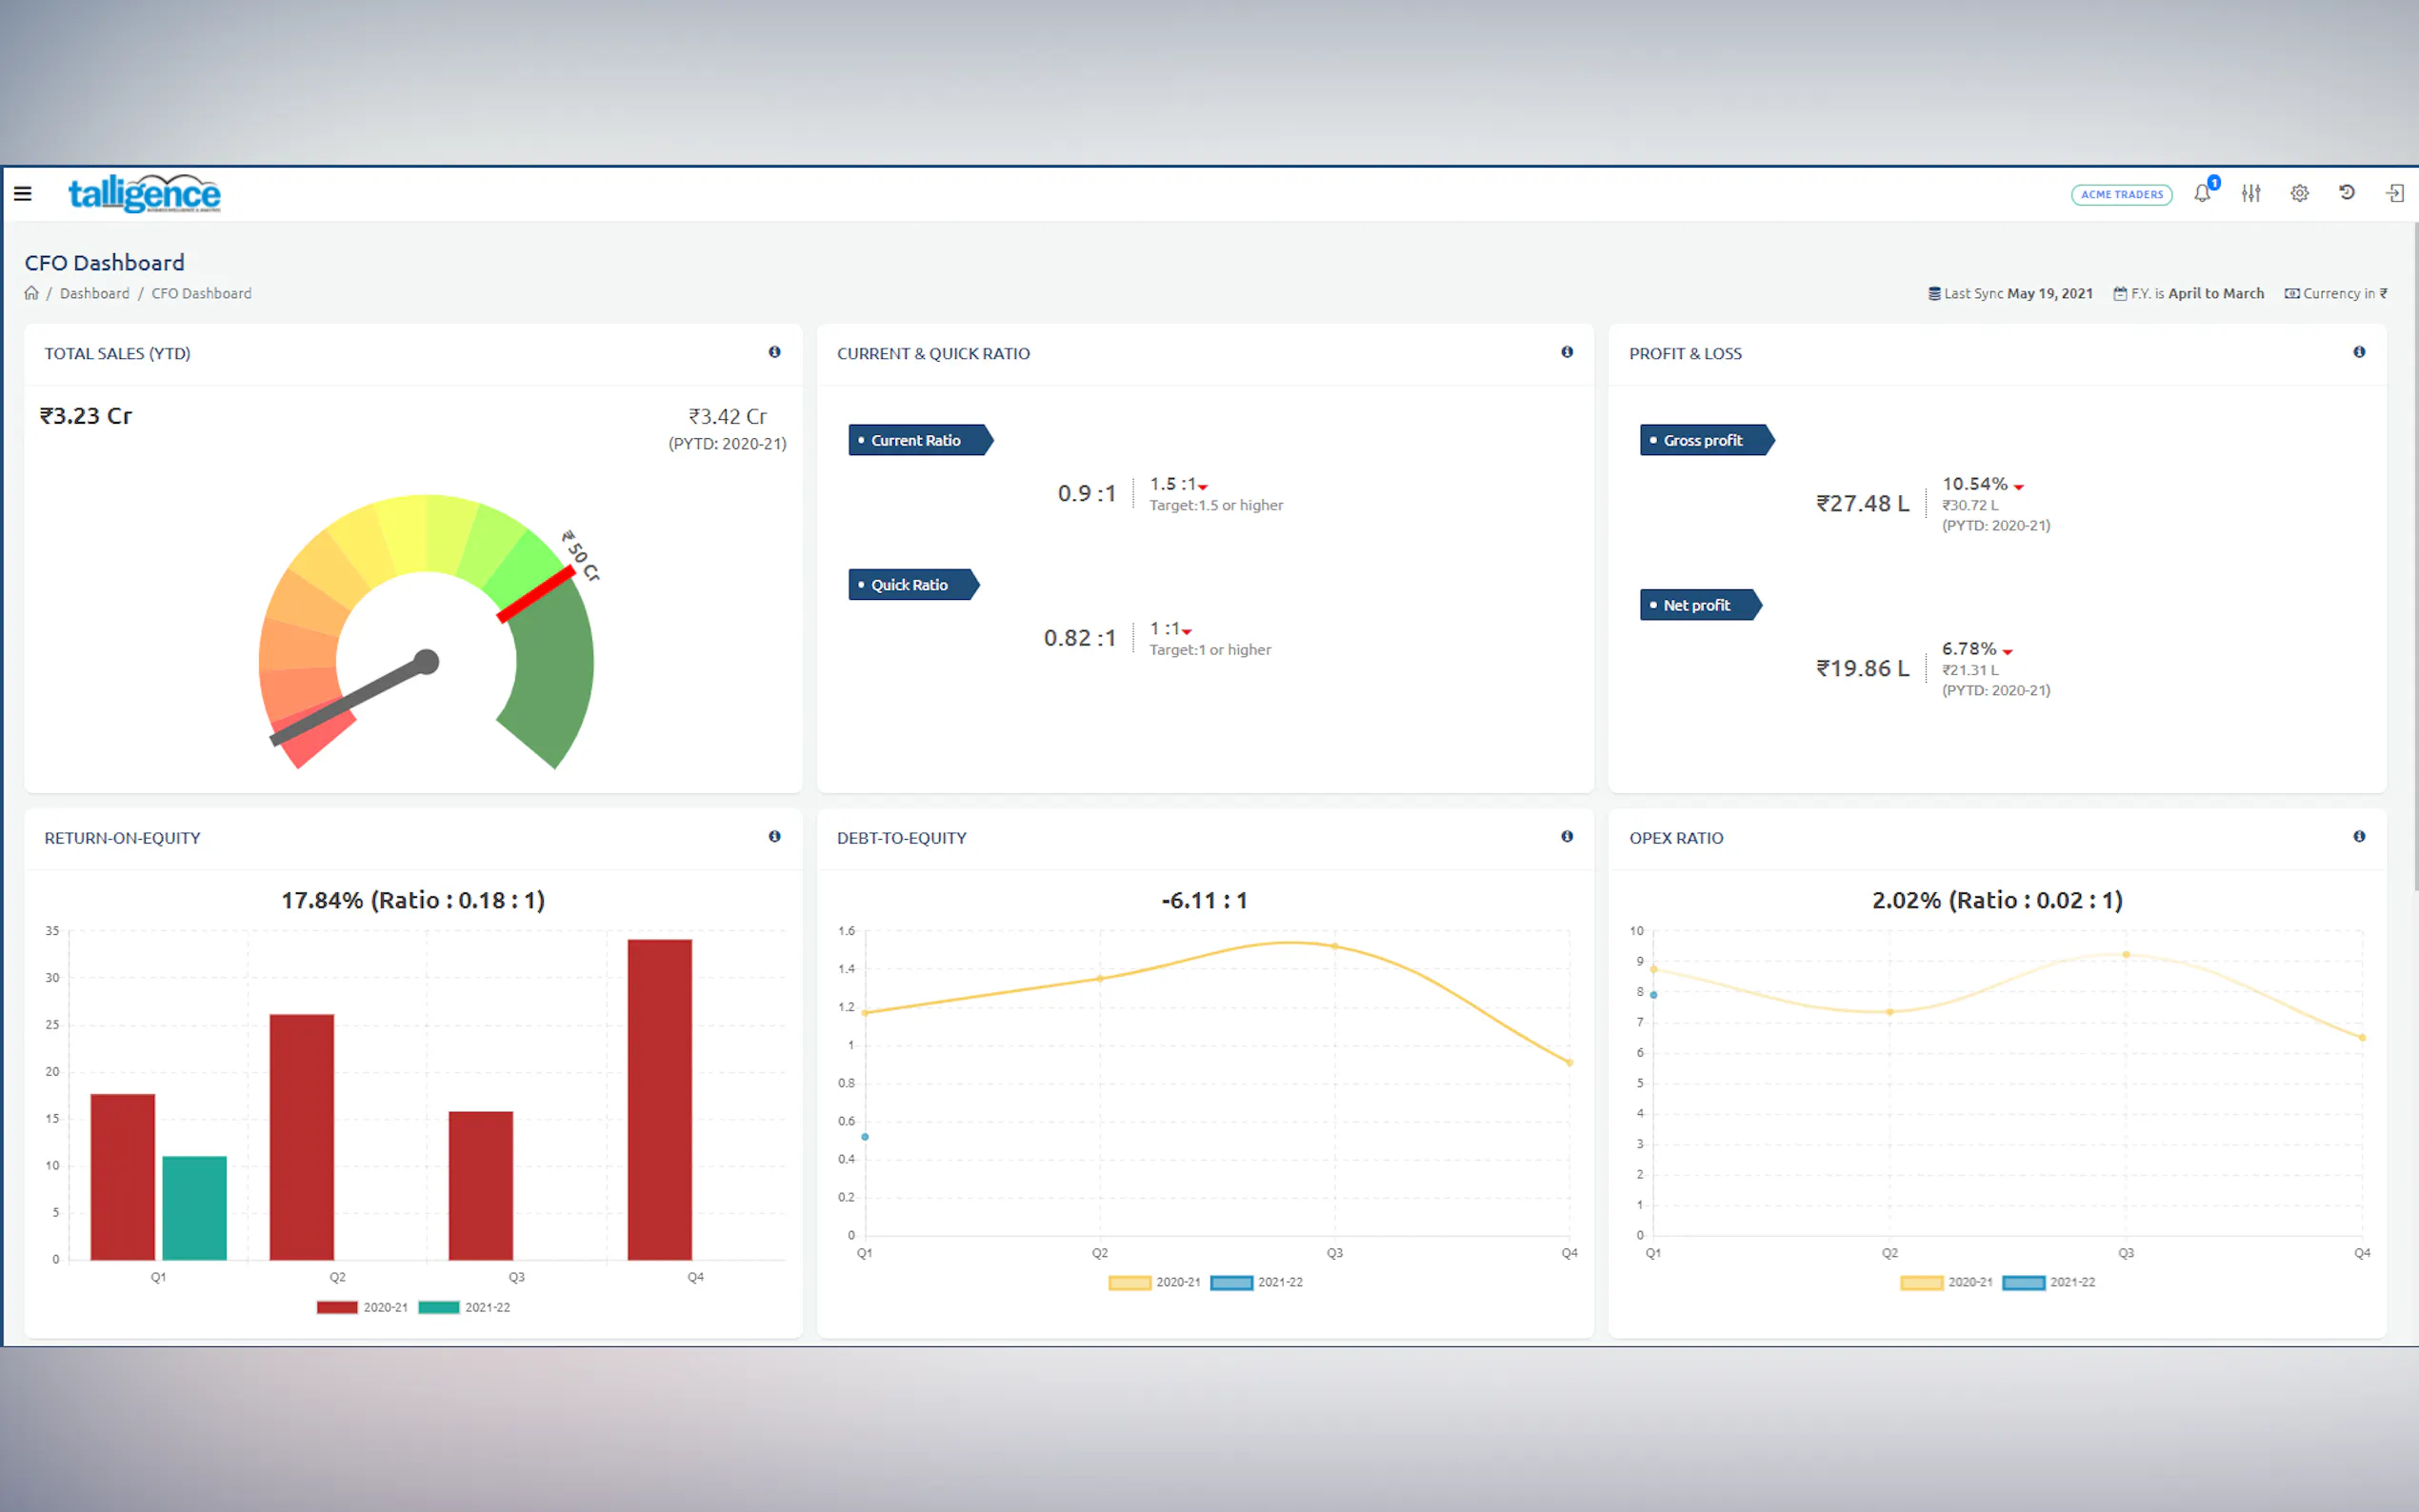Open the hamburger navigation menu
Screen dimensions: 2419x1512
tap(23, 194)
